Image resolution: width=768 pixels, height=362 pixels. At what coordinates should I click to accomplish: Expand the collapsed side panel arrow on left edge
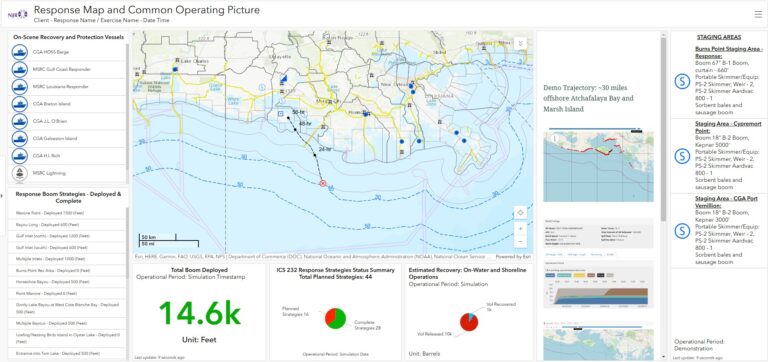coord(1,196)
